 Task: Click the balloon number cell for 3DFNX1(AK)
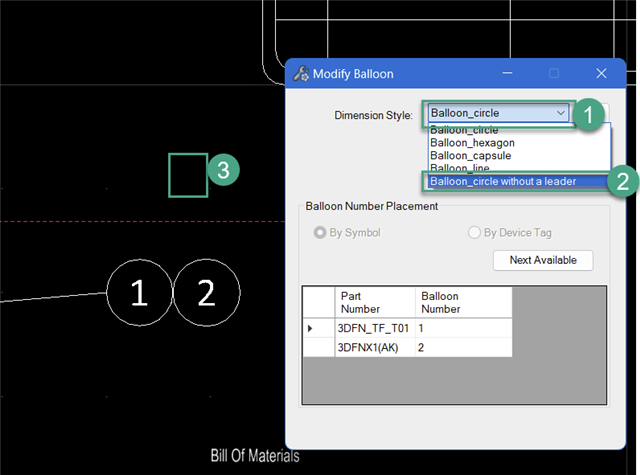(463, 346)
